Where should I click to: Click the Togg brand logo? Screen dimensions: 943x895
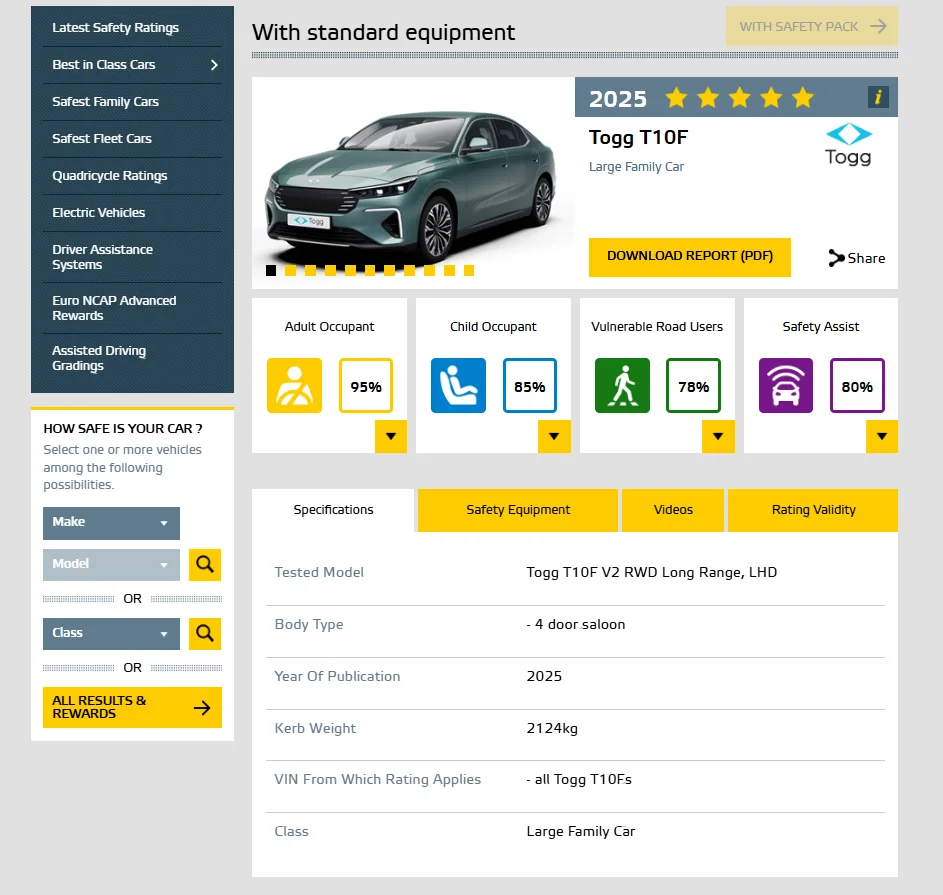tap(848, 144)
